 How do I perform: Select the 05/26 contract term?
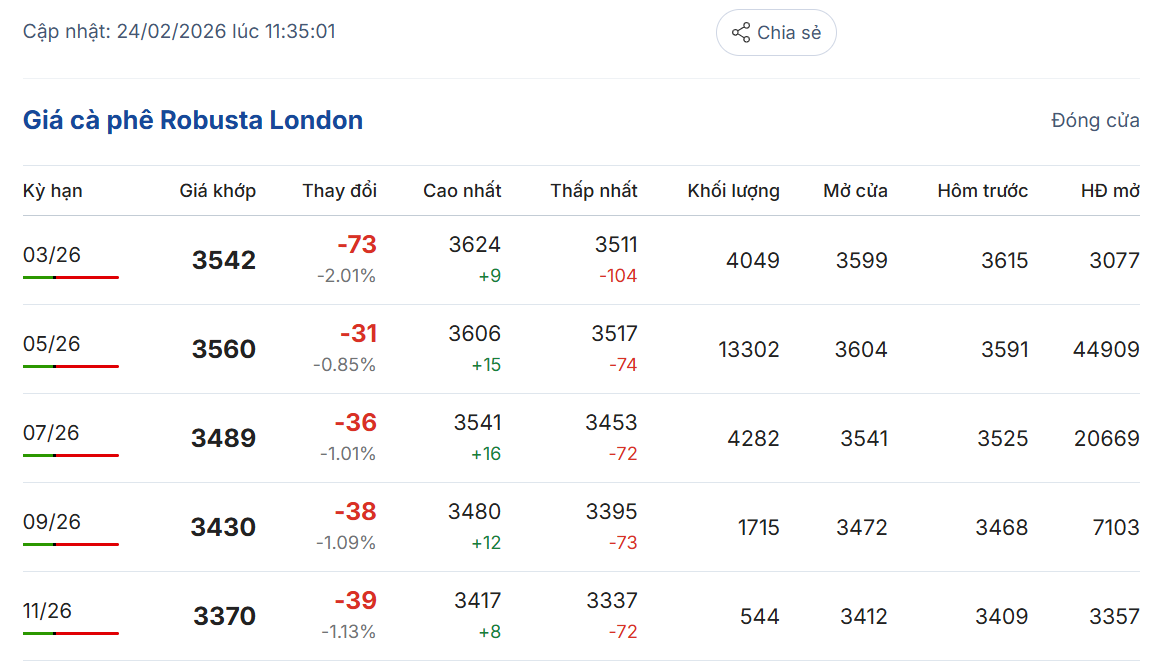point(52,344)
